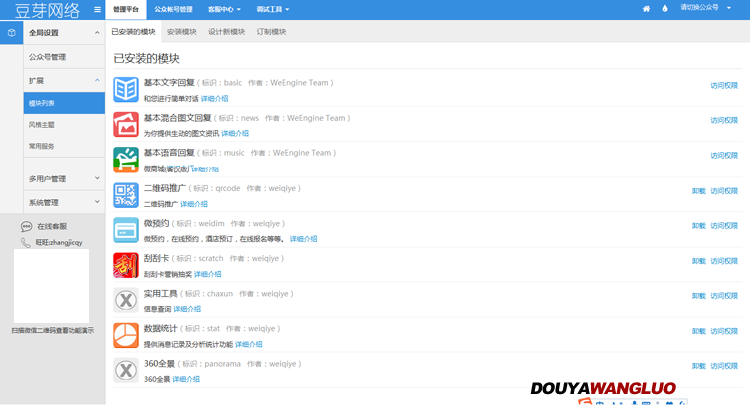Screen dimensions: 750x405
Task: Click the basic text reply module icon
Action: click(x=126, y=89)
